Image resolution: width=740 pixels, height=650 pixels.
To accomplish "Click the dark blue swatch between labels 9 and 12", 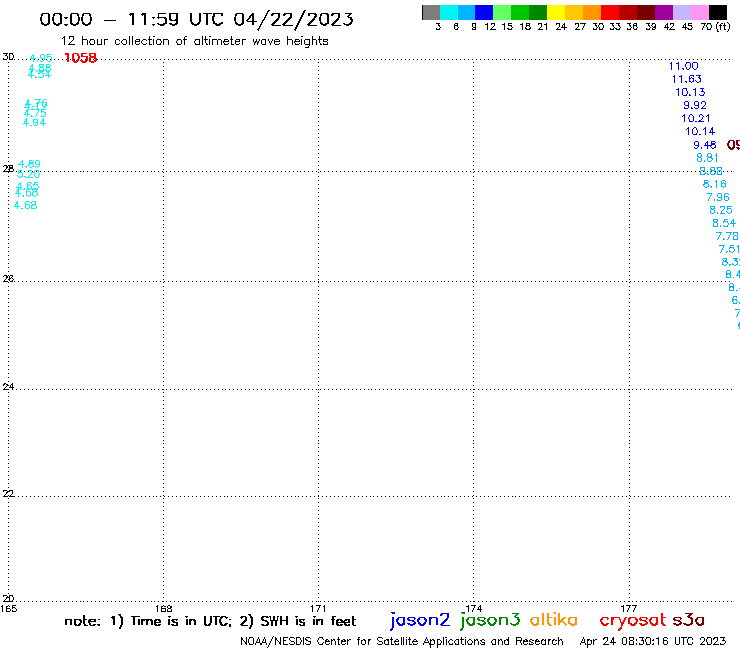I will click(484, 12).
